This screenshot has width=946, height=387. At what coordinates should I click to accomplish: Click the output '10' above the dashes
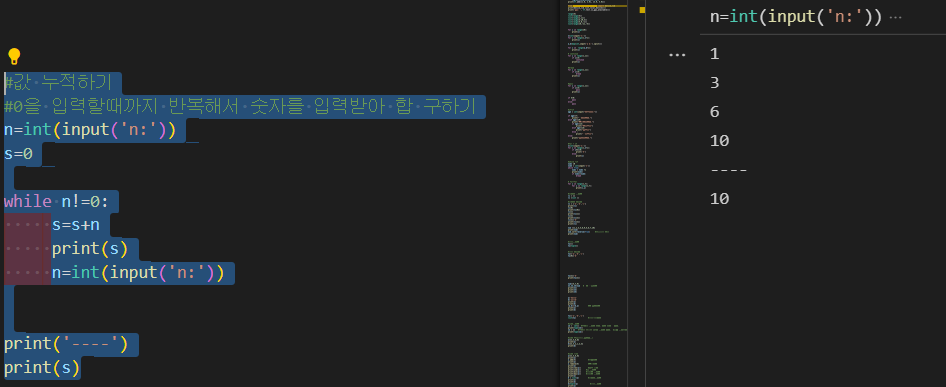[720, 141]
